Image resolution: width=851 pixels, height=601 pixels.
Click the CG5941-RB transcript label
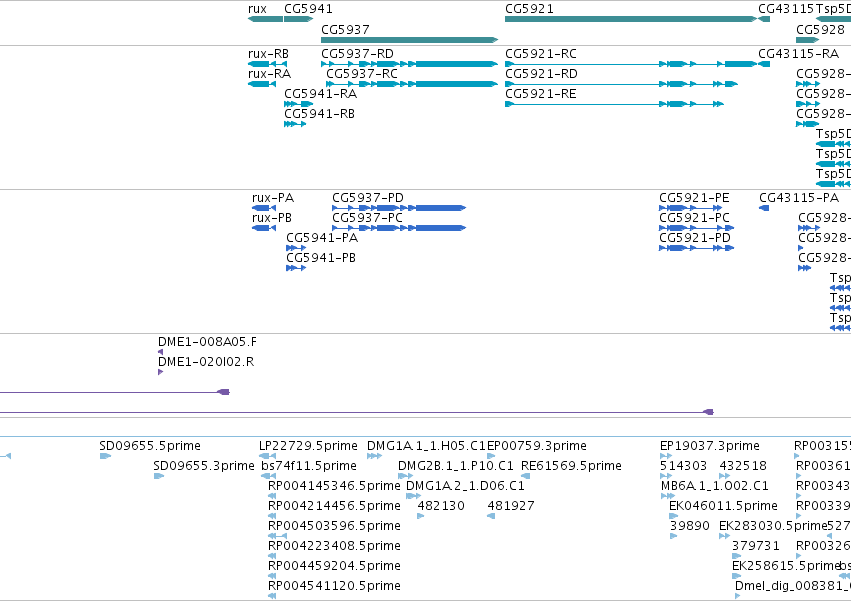click(x=320, y=114)
